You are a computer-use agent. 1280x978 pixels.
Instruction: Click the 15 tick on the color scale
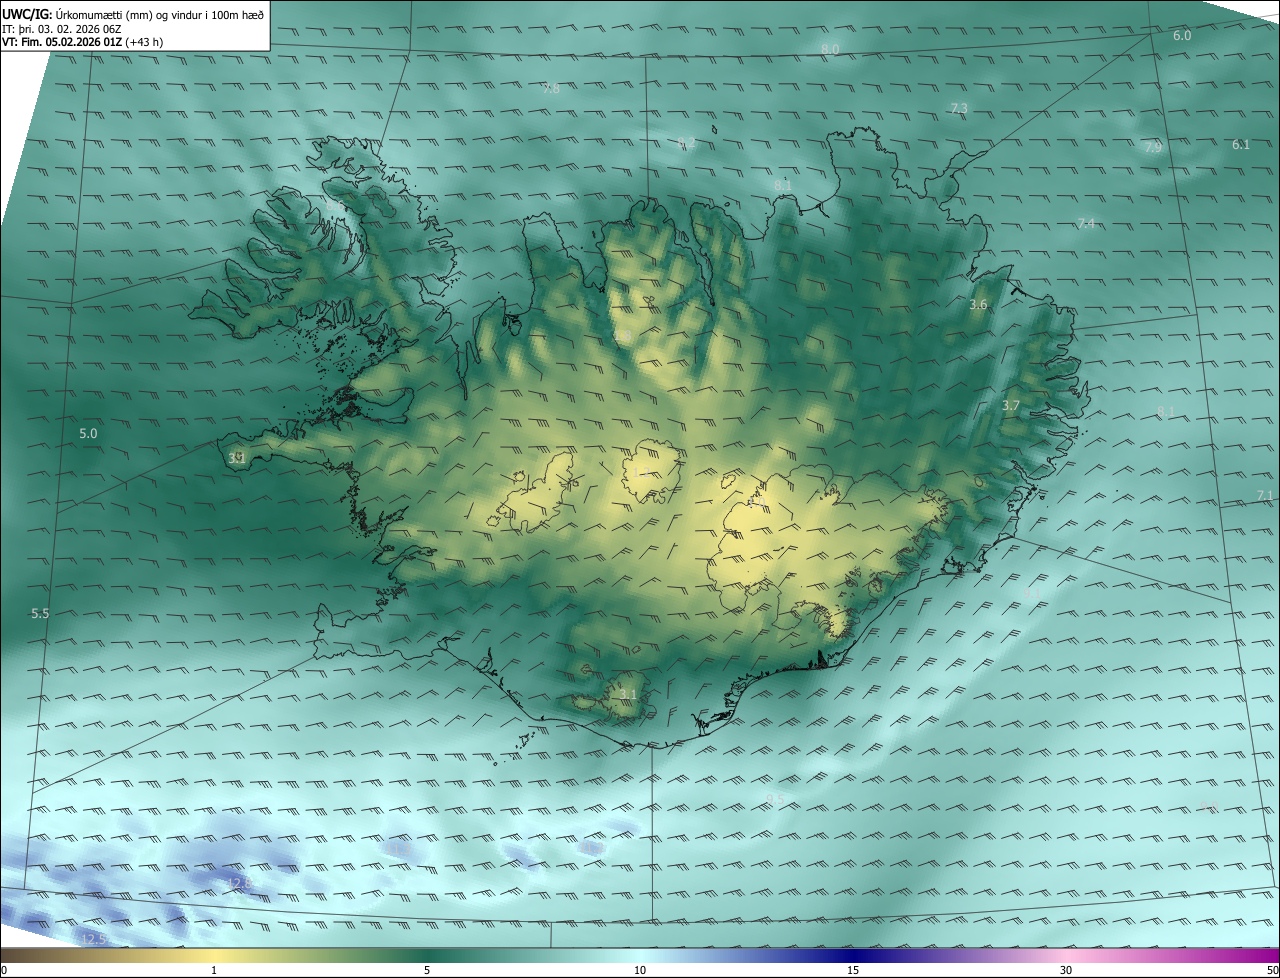853,970
